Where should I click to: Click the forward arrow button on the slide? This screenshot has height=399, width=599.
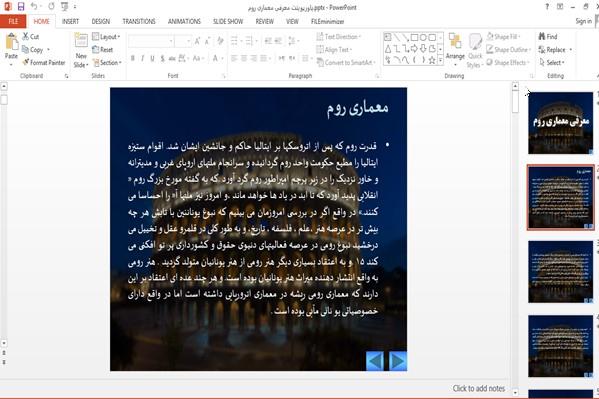[x=397, y=361]
